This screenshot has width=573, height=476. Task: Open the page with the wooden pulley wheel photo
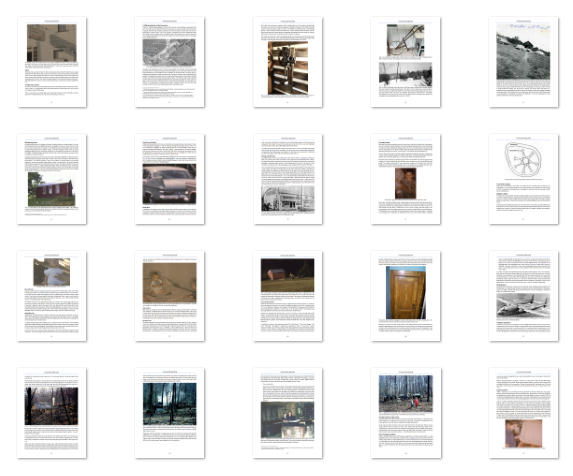(x=288, y=62)
